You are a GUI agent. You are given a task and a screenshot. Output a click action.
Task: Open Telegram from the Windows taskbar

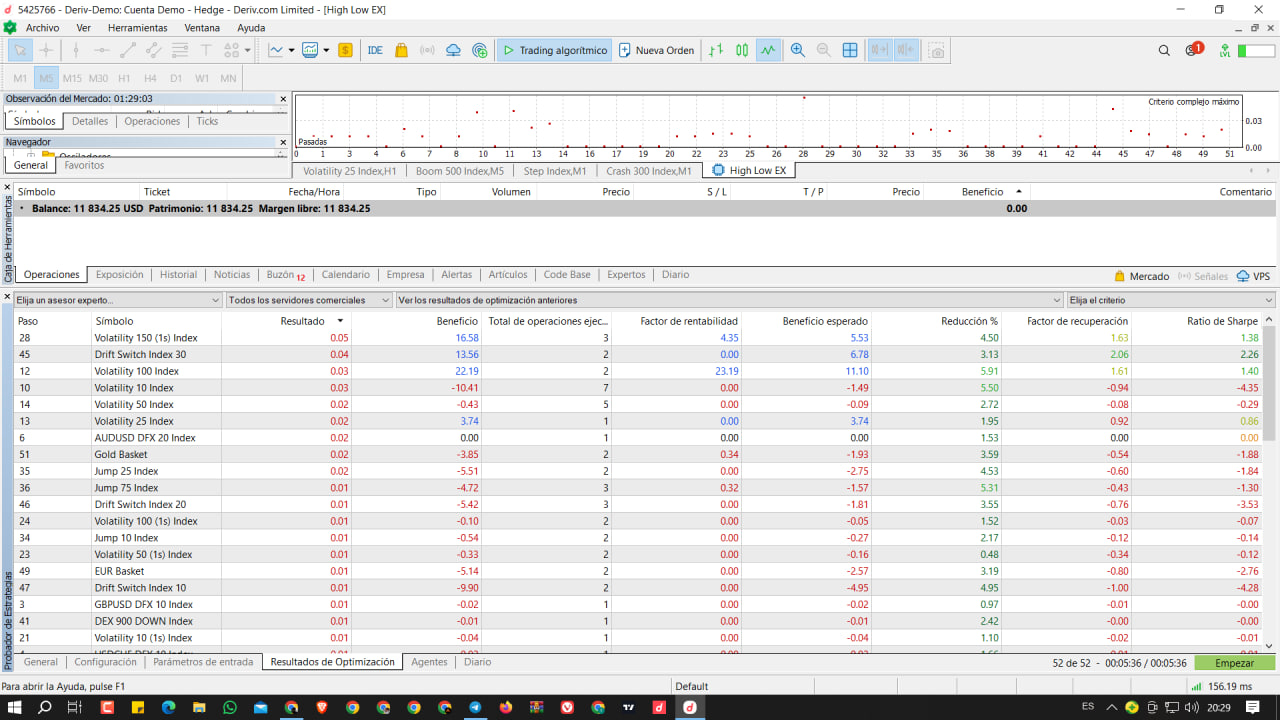(475, 707)
